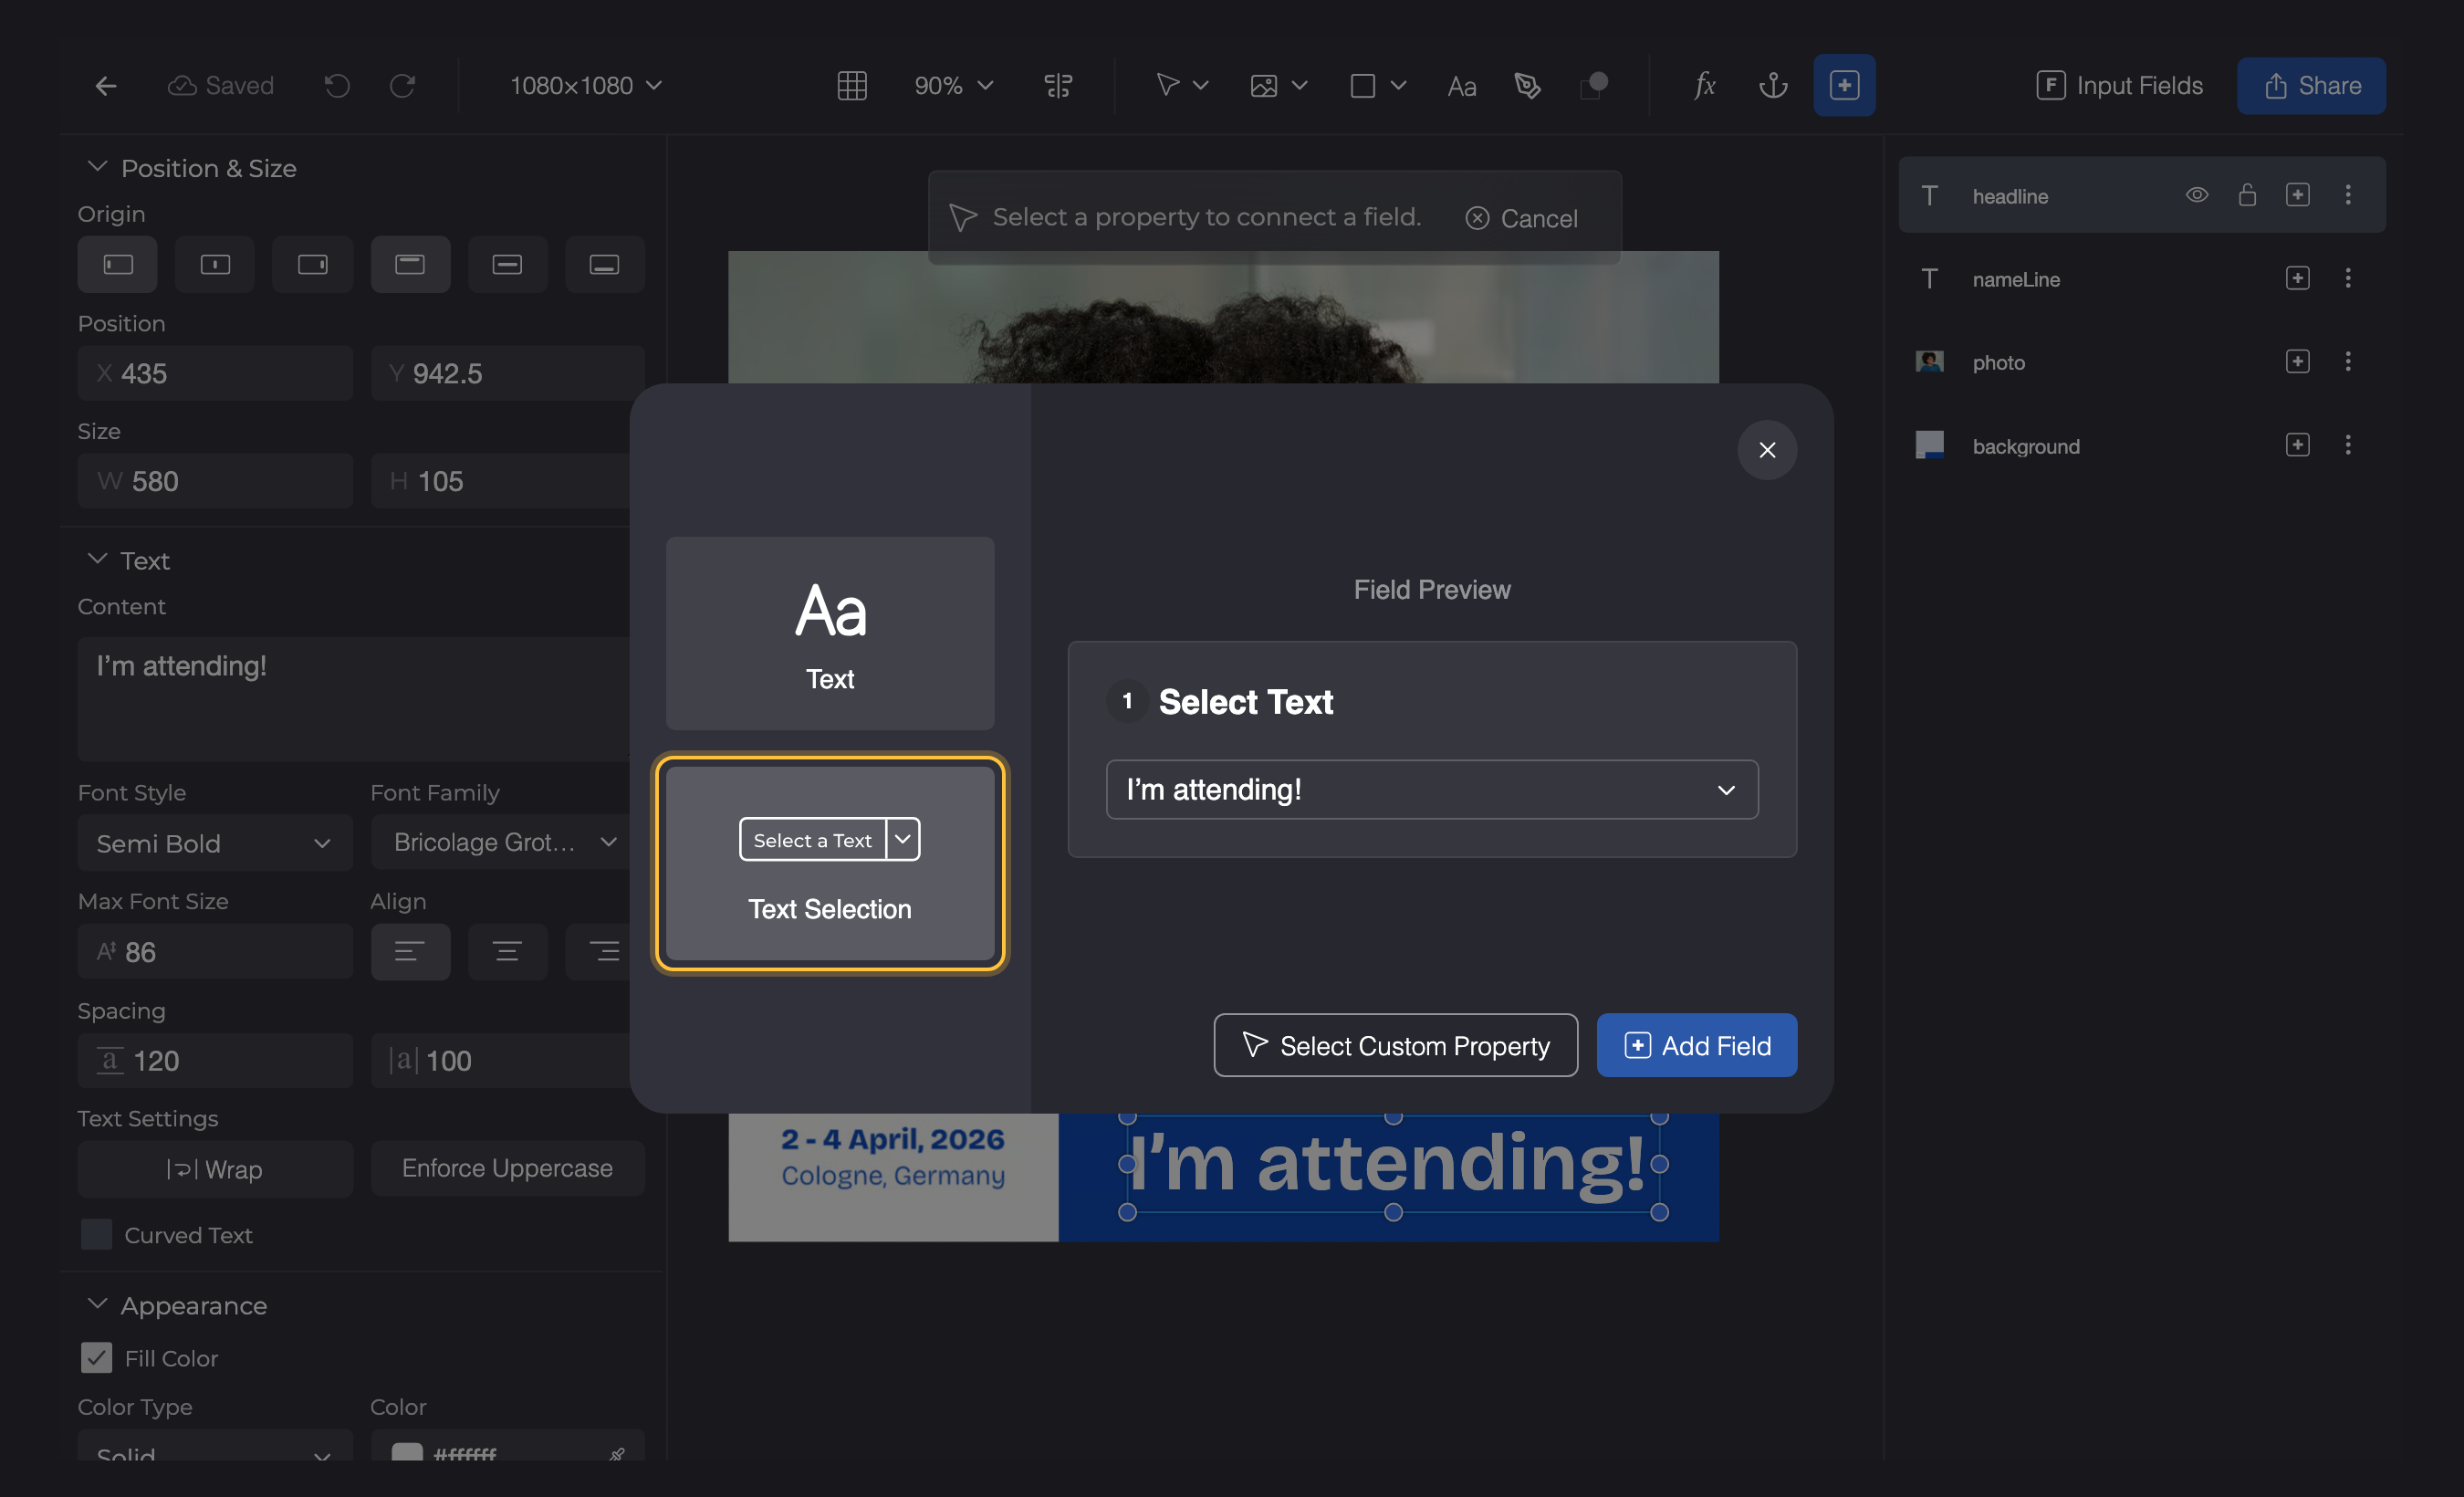Toggle the grid icon in toolbar
The image size is (2464, 1497).
click(851, 86)
